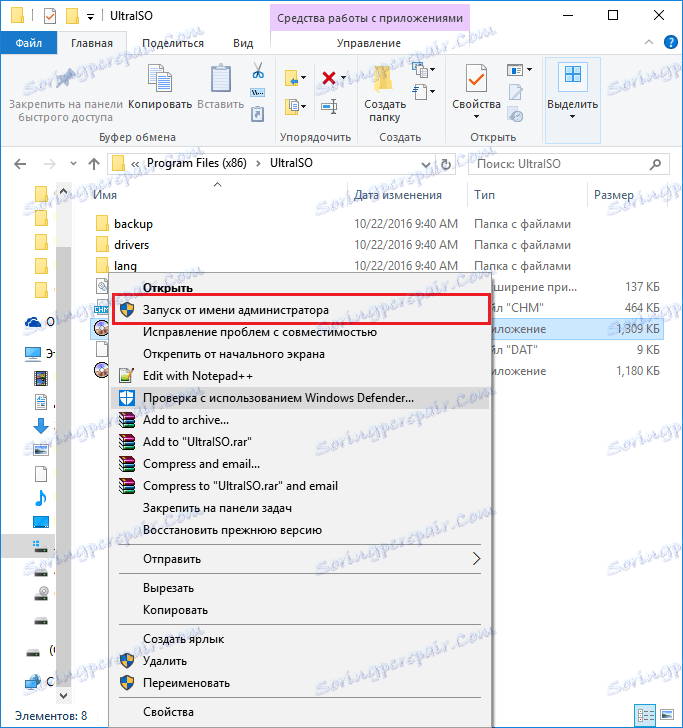Open the Delete dropdown arrow

[x=344, y=78]
